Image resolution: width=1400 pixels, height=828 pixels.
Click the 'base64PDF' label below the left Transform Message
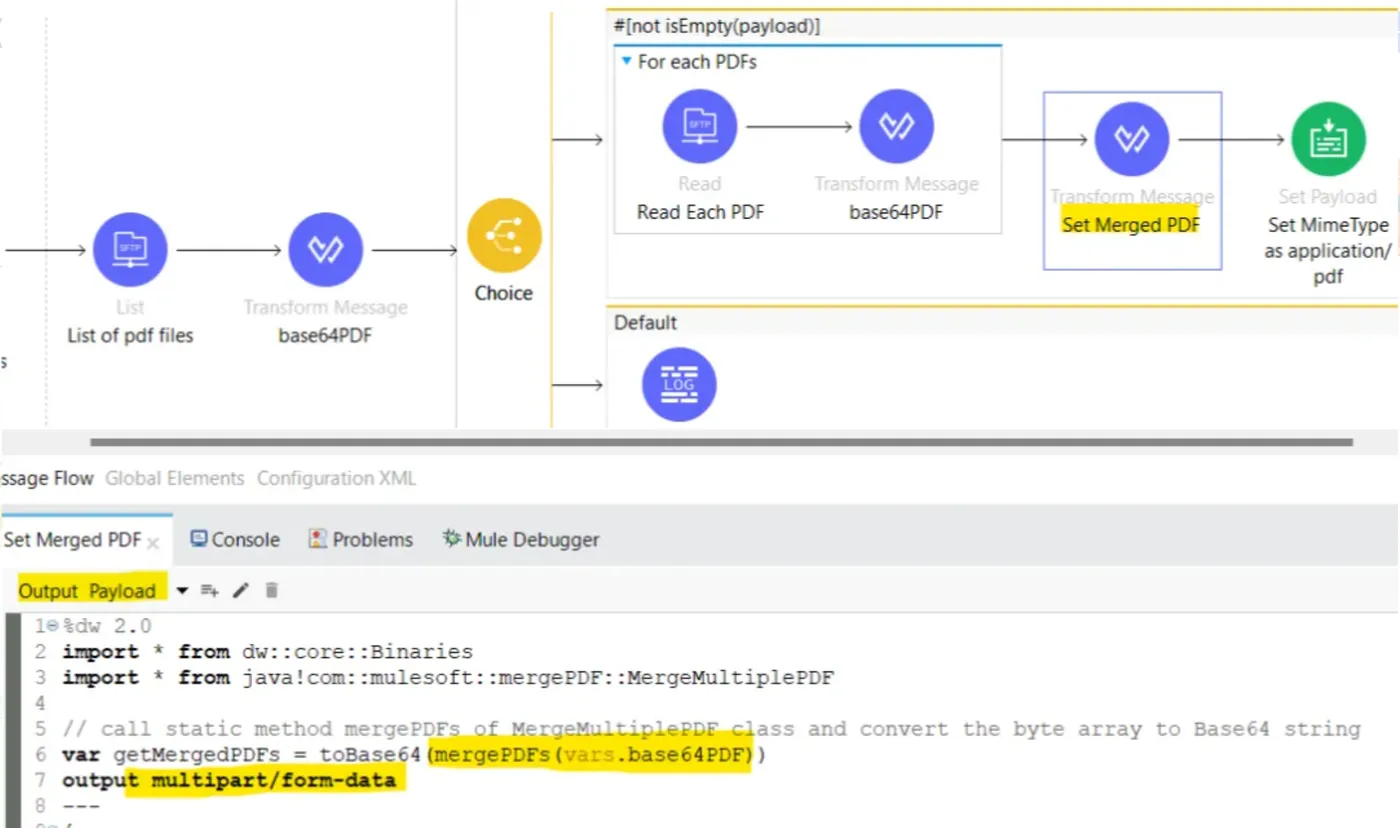coord(325,335)
